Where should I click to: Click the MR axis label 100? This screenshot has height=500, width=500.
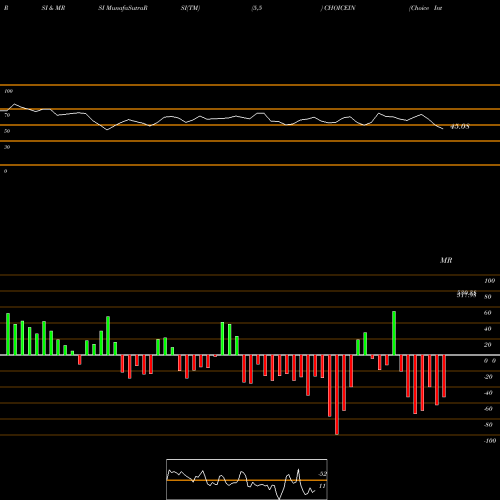point(490,281)
